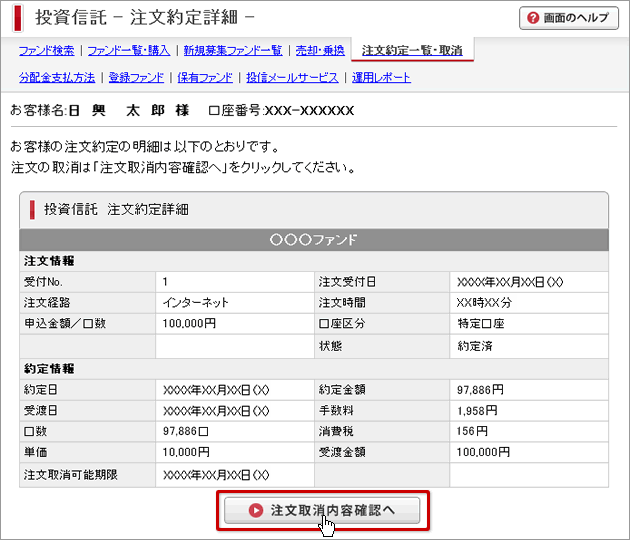630x540 pixels.
Task: Open the 画面のヘルプ help button
Action: pos(569,18)
